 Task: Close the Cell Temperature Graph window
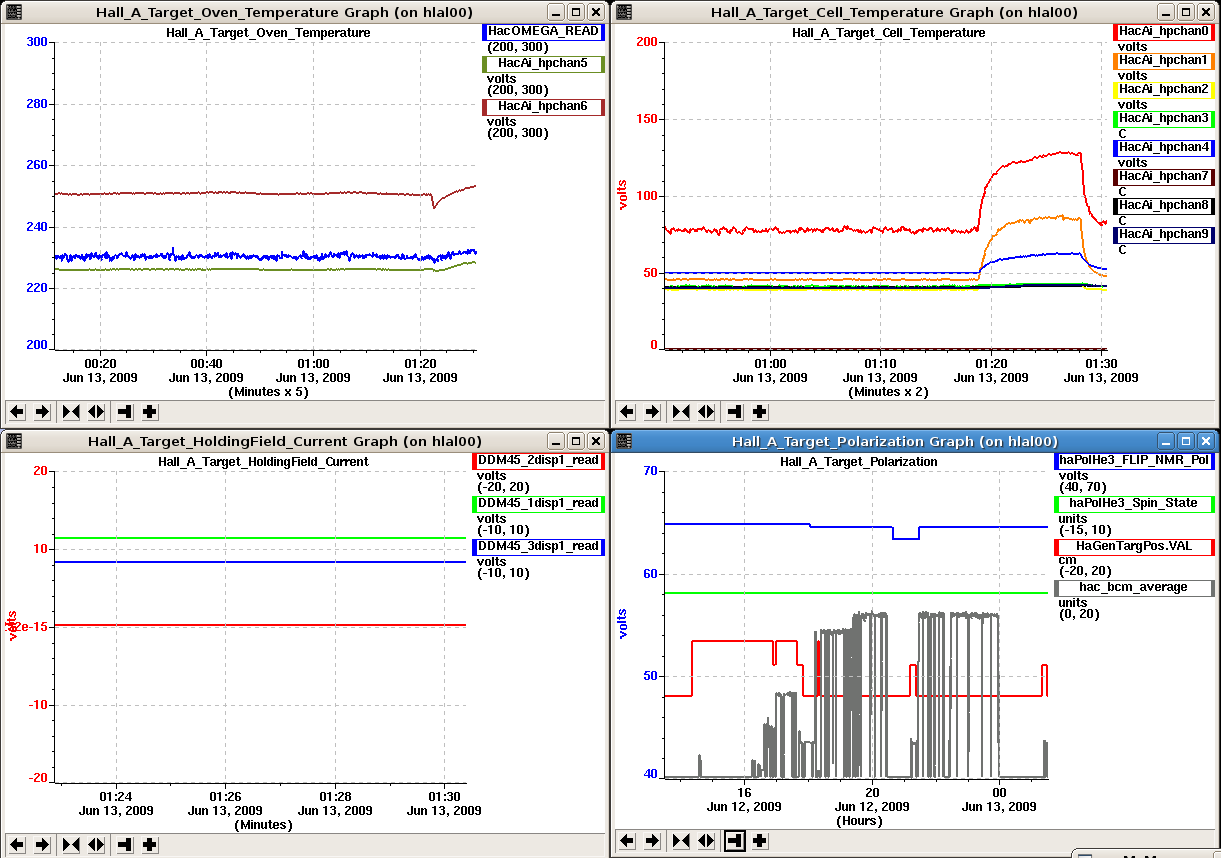coord(1206,12)
